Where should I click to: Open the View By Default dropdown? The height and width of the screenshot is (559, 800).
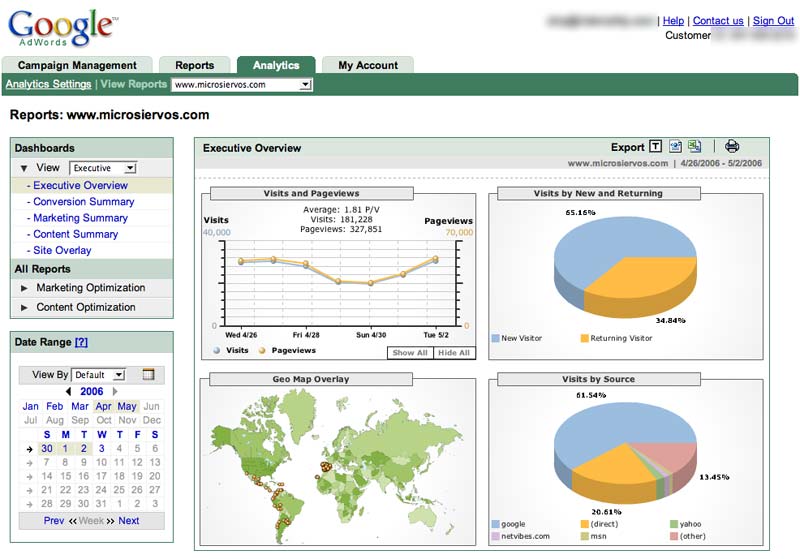[98, 375]
